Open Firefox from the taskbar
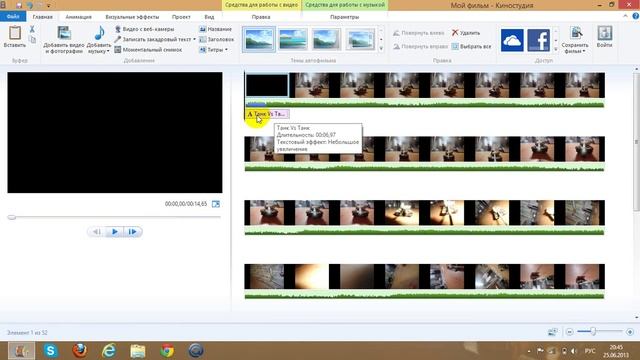The height and width of the screenshot is (360, 640). tap(80, 351)
